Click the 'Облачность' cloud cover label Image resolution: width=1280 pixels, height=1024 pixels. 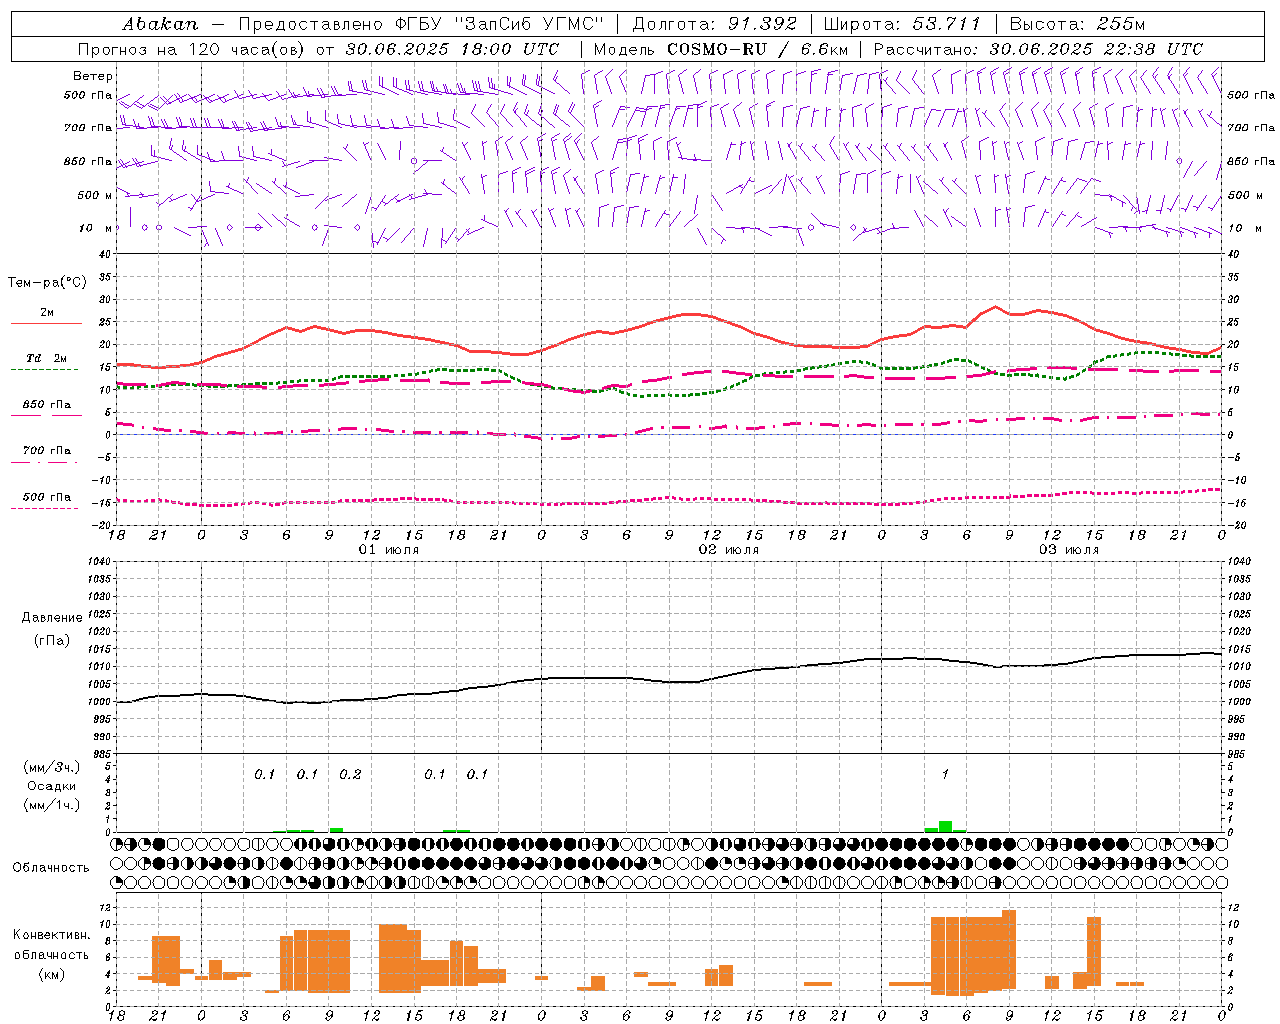tap(51, 867)
